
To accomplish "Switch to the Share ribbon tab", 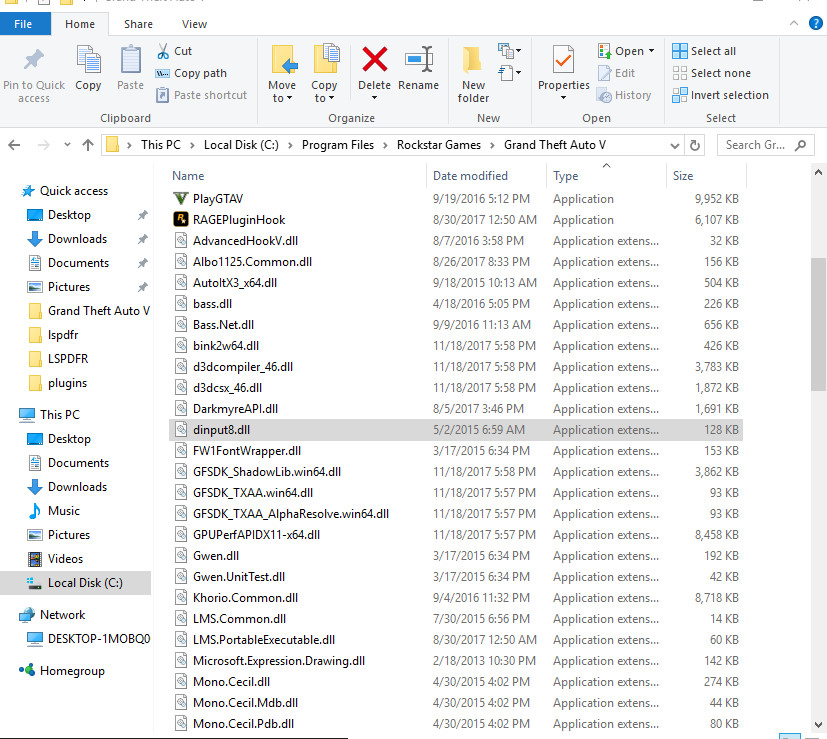I will (x=138, y=24).
